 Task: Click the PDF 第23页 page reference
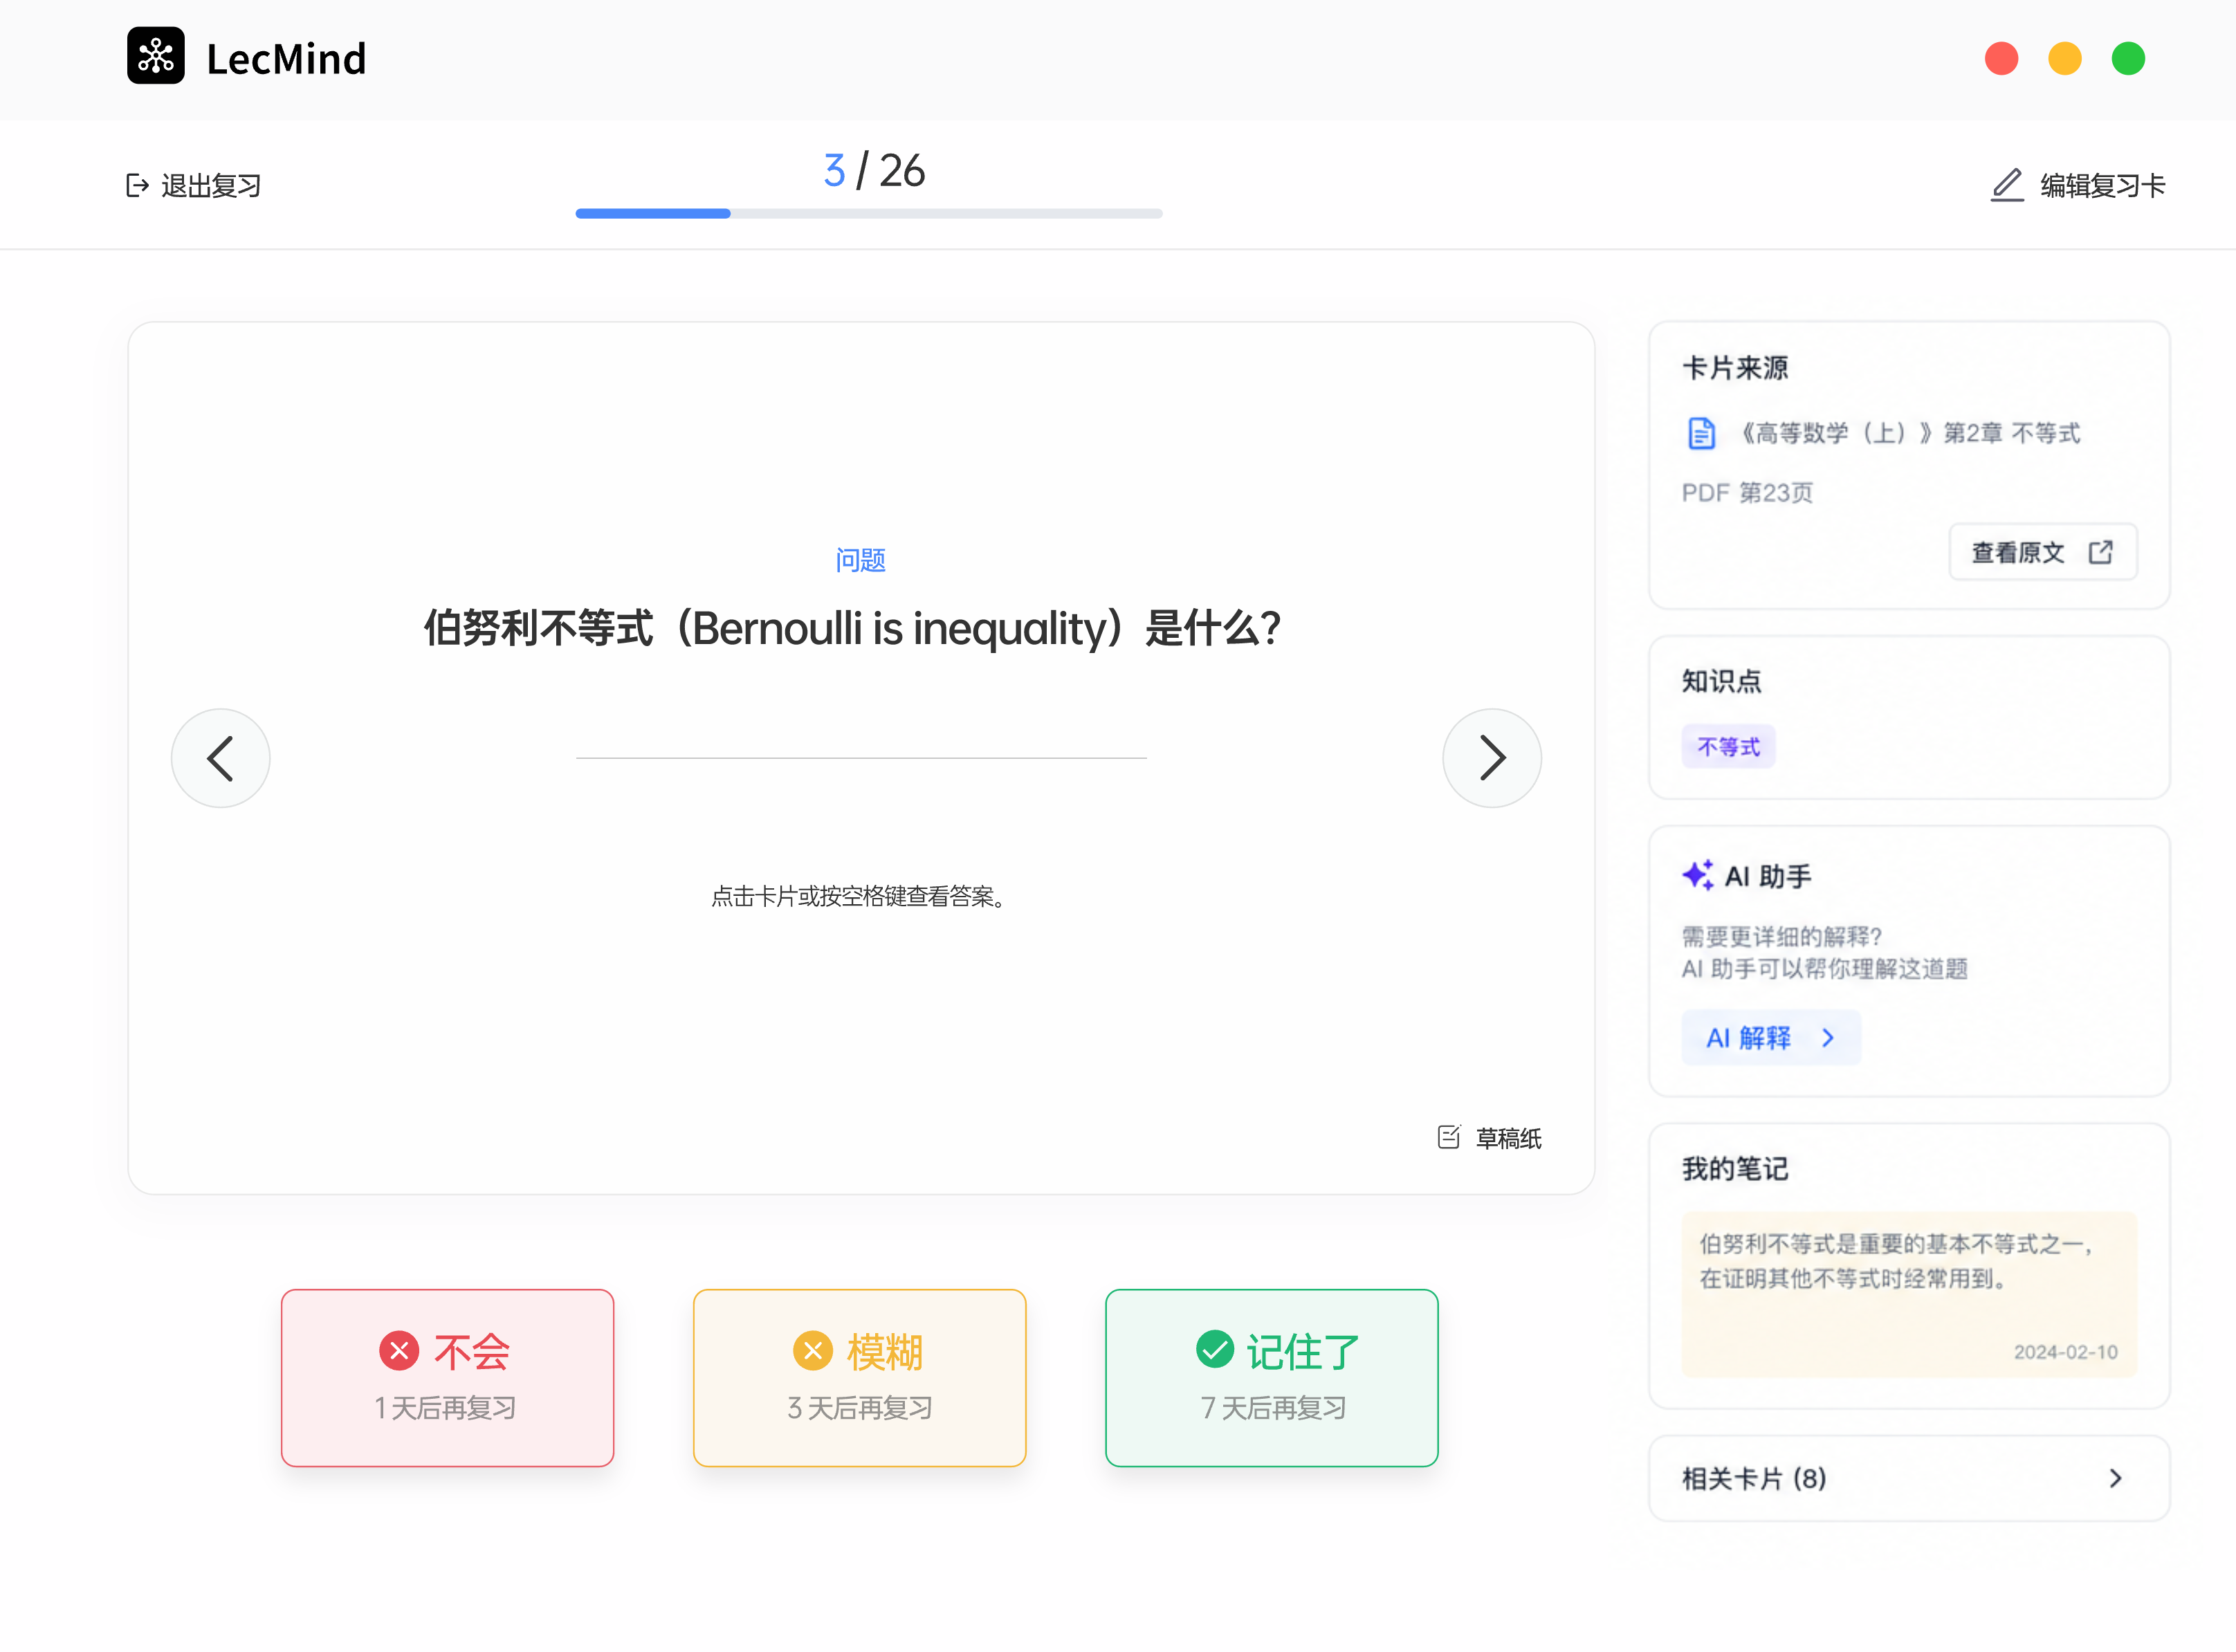[x=1747, y=493]
